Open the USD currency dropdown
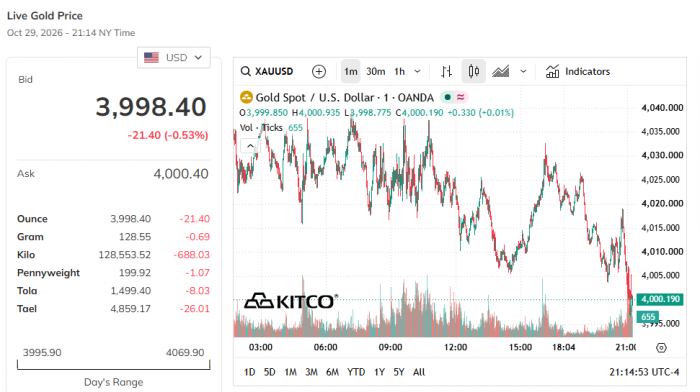Screen dimensions: 700x392 pyautogui.click(x=174, y=58)
